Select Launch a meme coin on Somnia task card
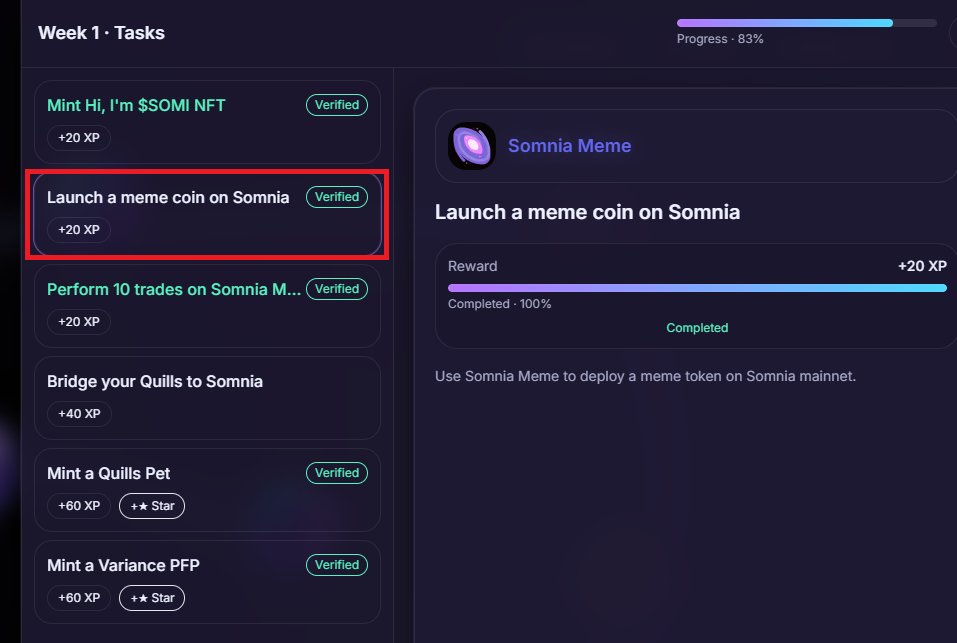 208,214
